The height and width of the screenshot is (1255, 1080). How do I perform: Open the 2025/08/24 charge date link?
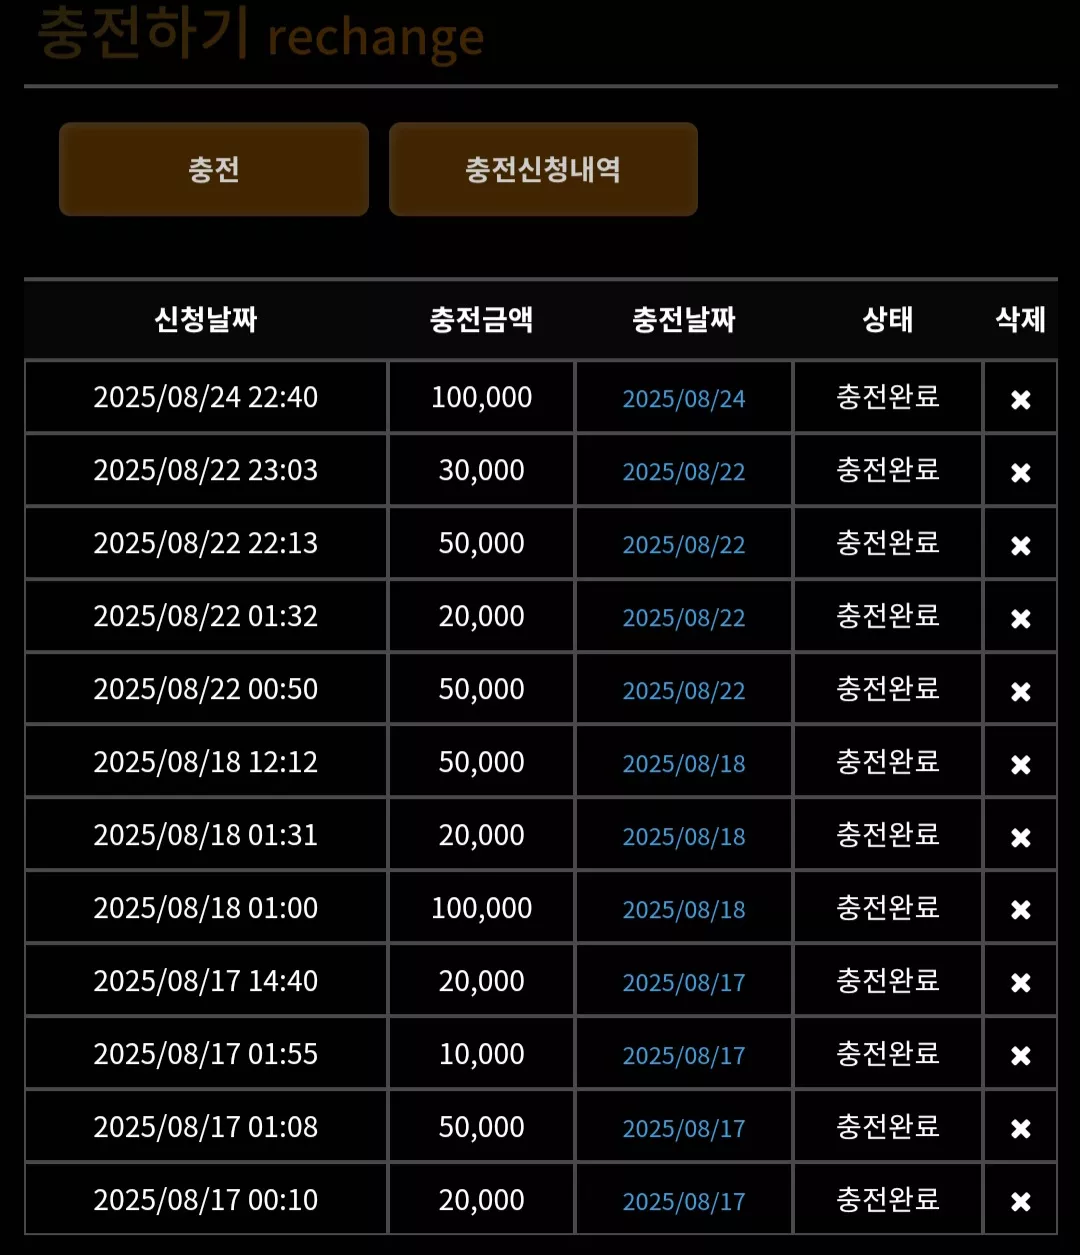click(x=684, y=399)
